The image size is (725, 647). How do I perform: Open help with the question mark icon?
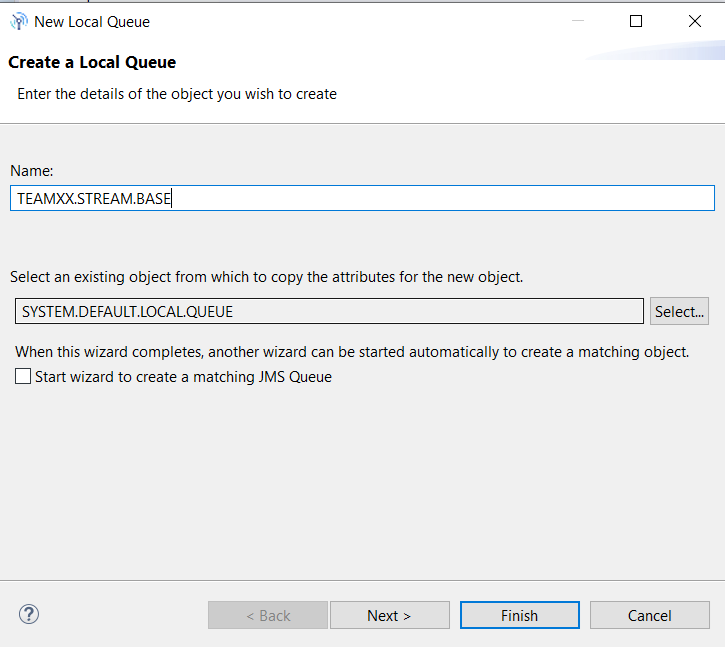pos(29,614)
